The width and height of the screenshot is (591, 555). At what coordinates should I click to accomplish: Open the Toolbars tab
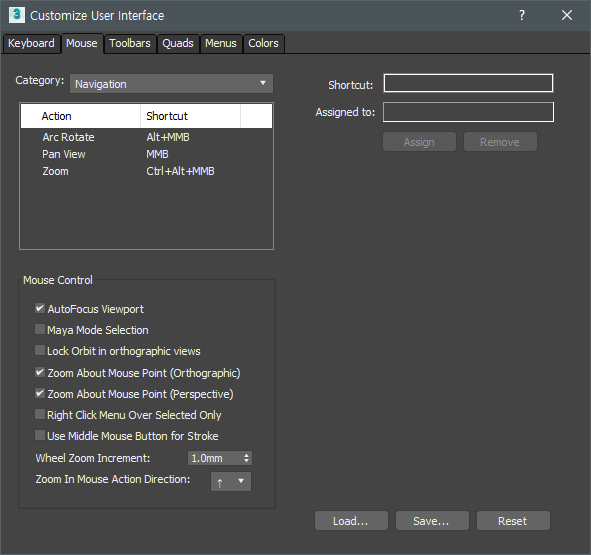130,43
